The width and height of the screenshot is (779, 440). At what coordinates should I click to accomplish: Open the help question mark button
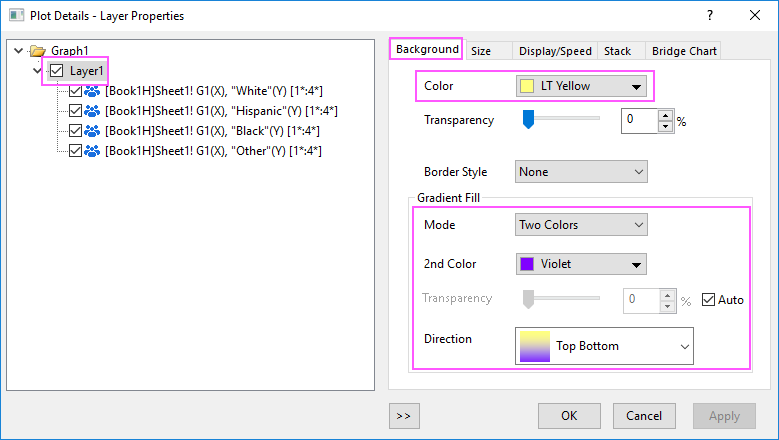(x=710, y=15)
